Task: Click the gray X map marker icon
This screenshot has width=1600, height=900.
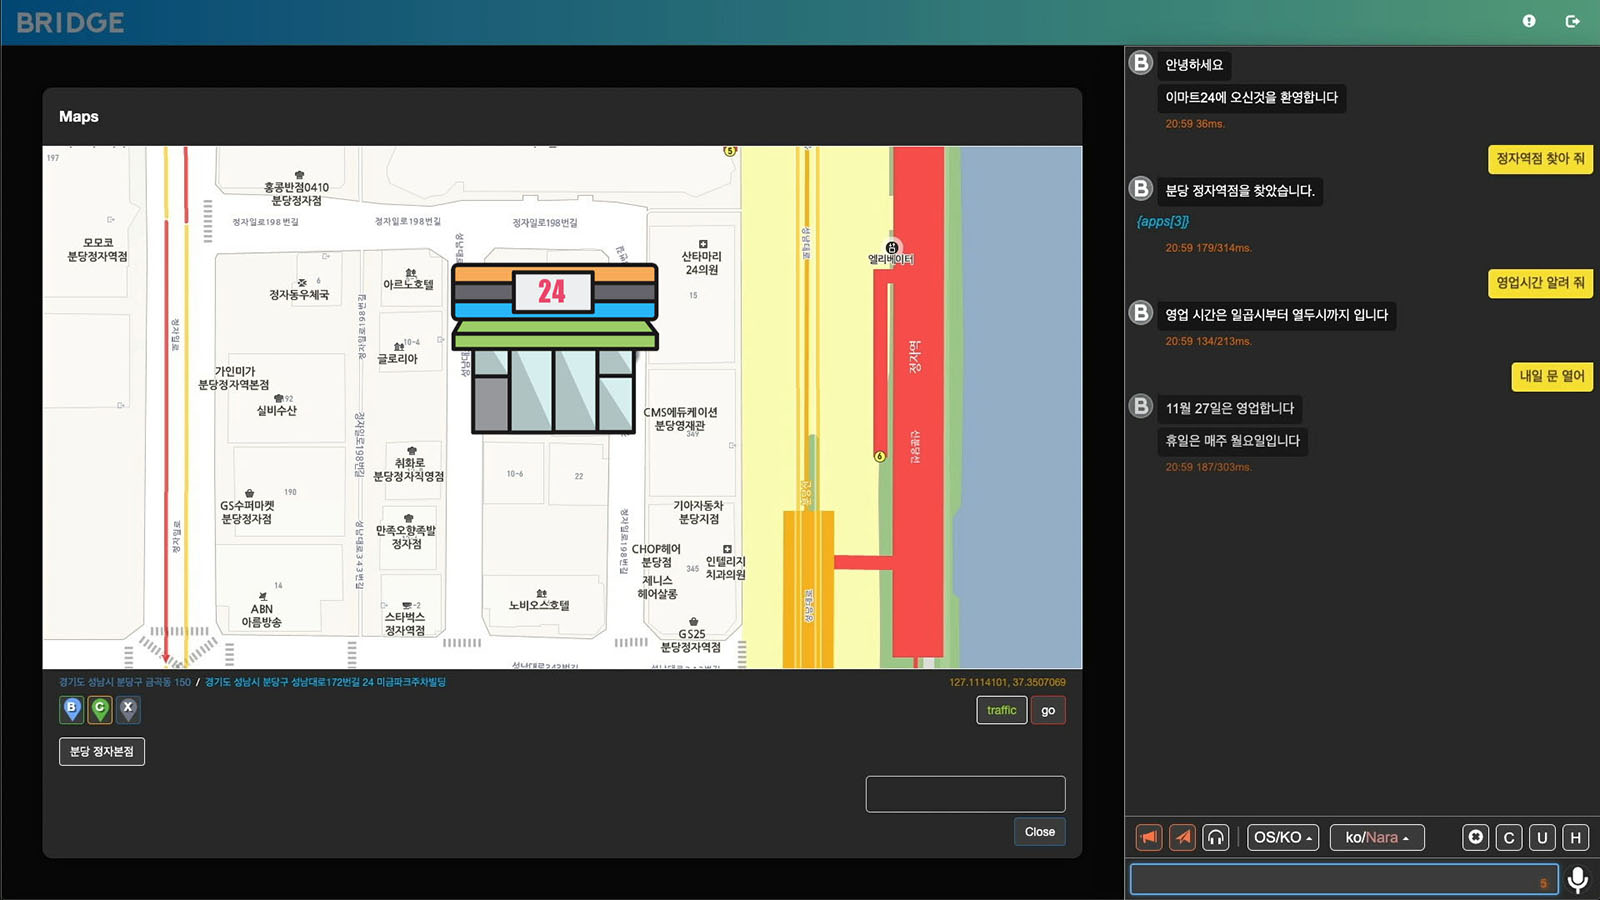Action: [129, 710]
